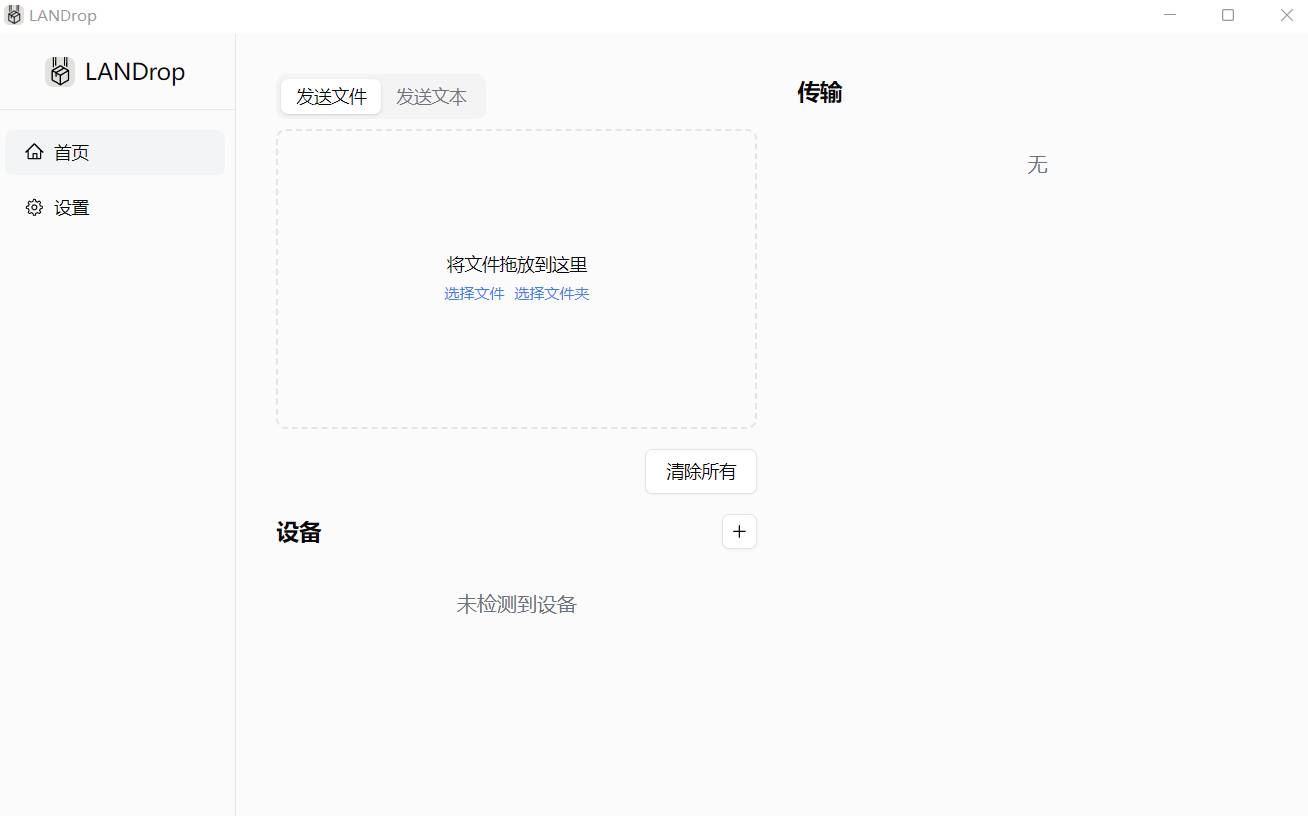Click the dashed file drop zone area

[516, 370]
